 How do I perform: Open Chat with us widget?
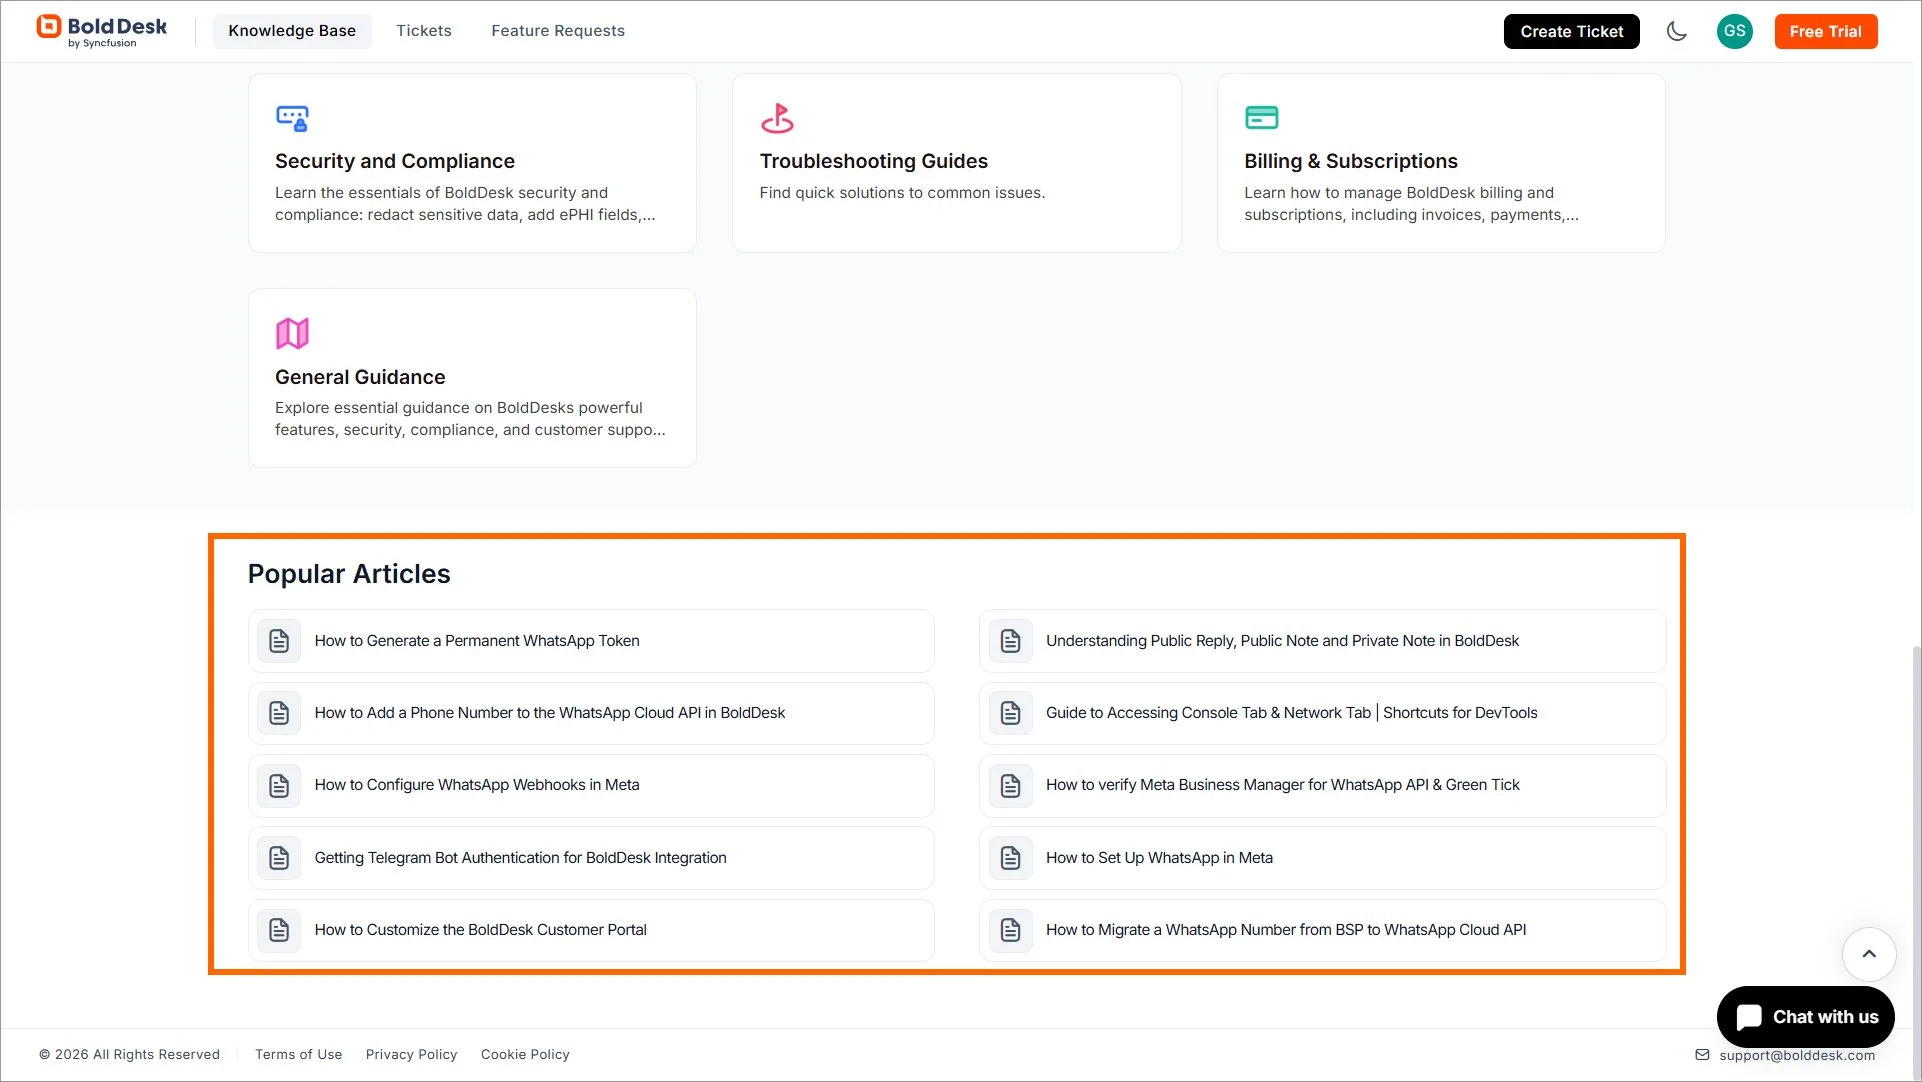[1805, 1017]
